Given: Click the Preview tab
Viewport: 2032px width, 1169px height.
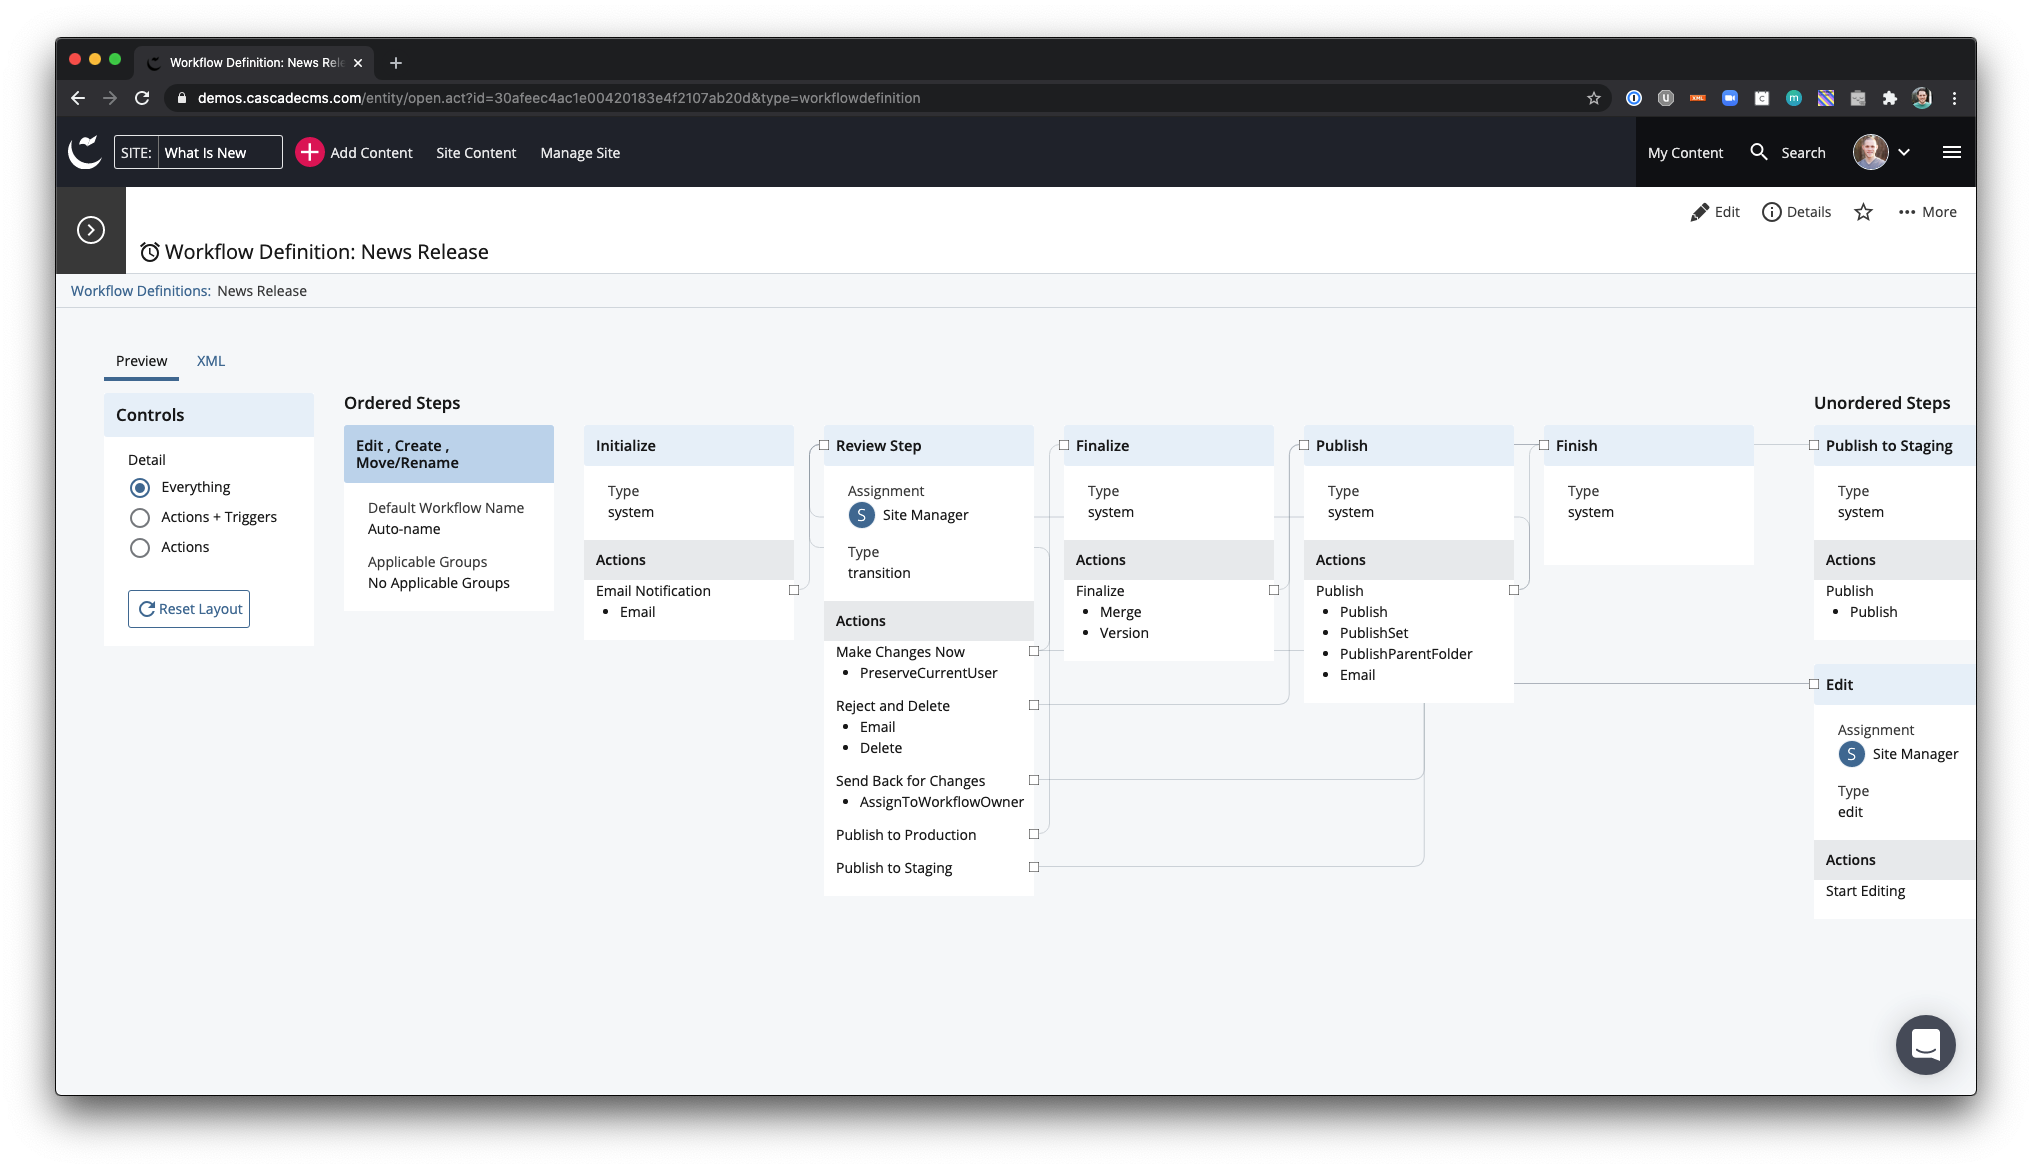Looking at the screenshot, I should coord(141,360).
